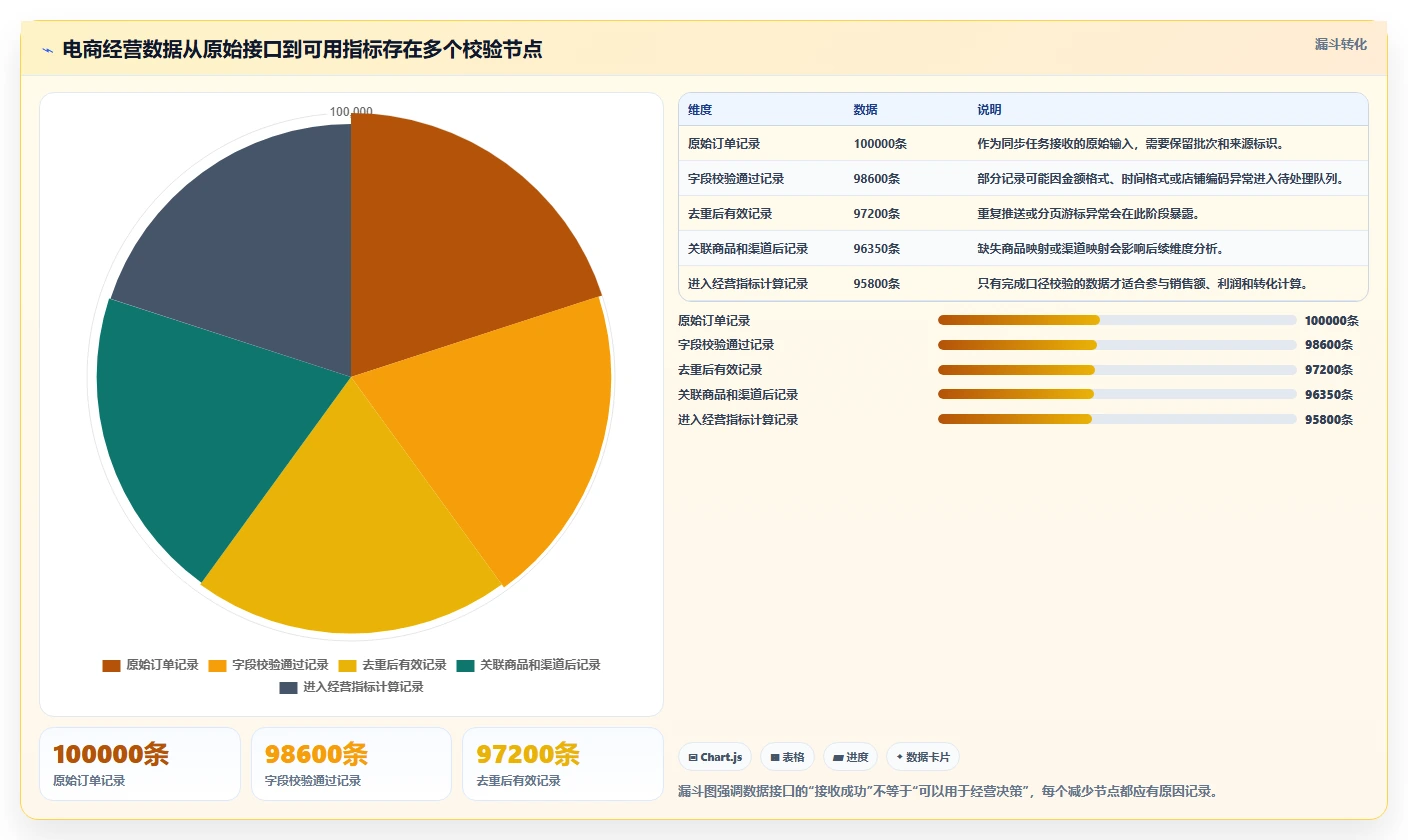The image size is (1408, 840).
Task: Toggle the 关联商品和渠道后记录 legend swatch
Action: pos(465,665)
